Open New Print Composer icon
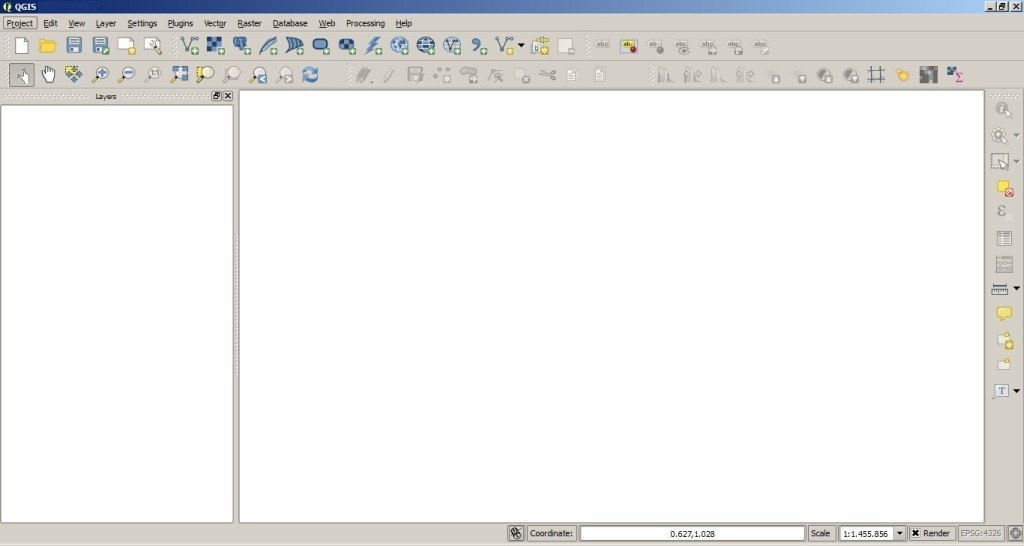Image resolution: width=1024 pixels, height=546 pixels. pos(126,46)
